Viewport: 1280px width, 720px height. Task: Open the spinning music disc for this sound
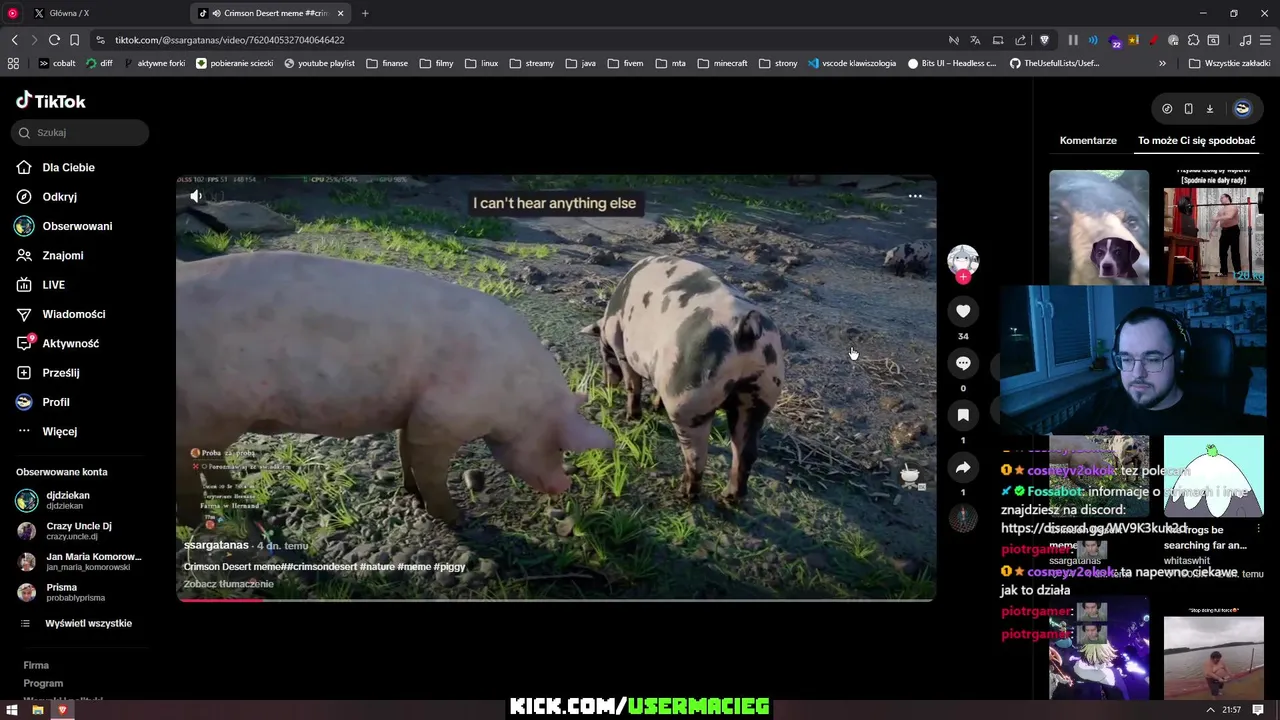pyautogui.click(x=963, y=518)
